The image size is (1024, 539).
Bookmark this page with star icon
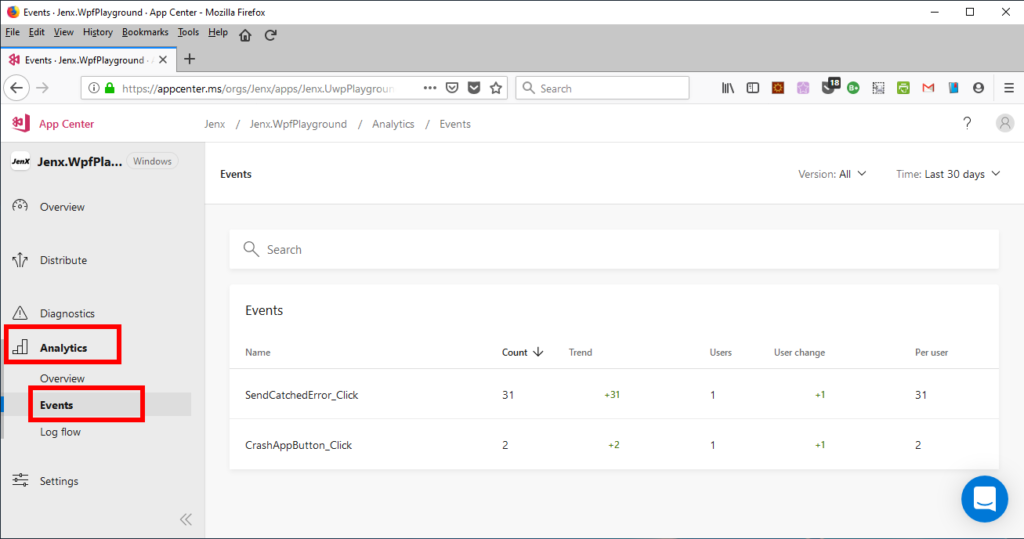(496, 88)
